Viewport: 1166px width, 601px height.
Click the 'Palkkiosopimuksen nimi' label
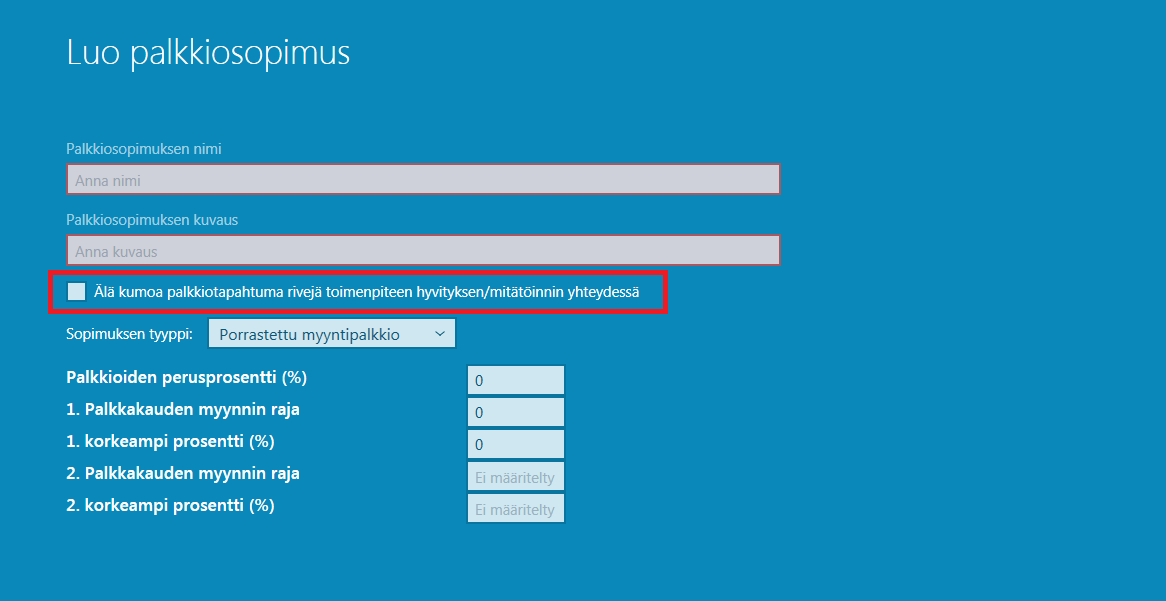tap(144, 149)
